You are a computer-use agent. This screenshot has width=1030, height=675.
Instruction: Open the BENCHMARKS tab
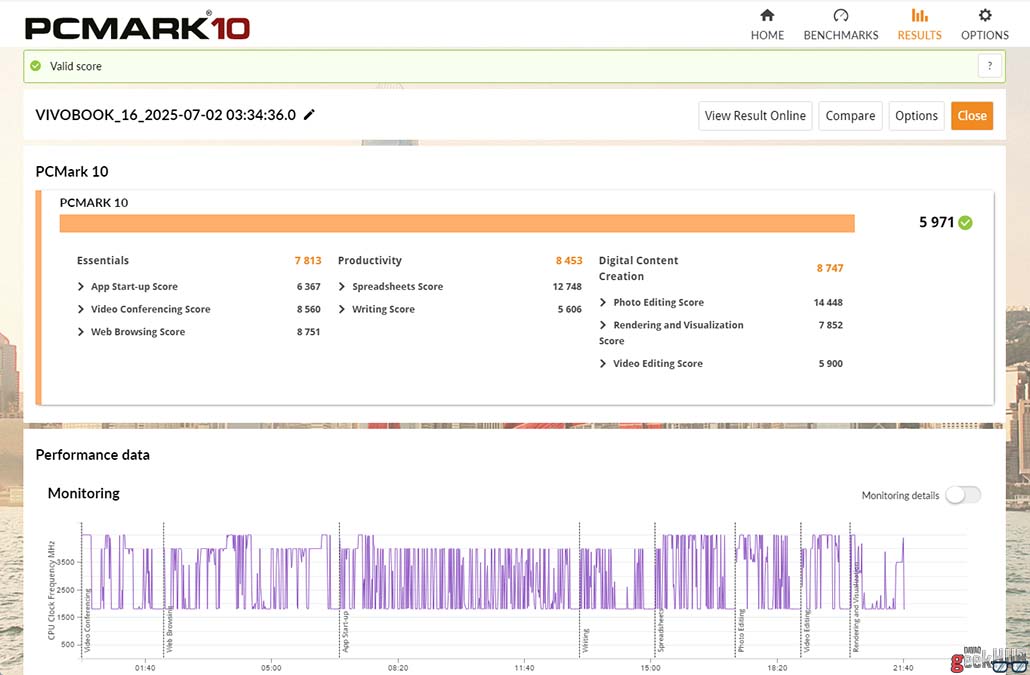click(840, 25)
